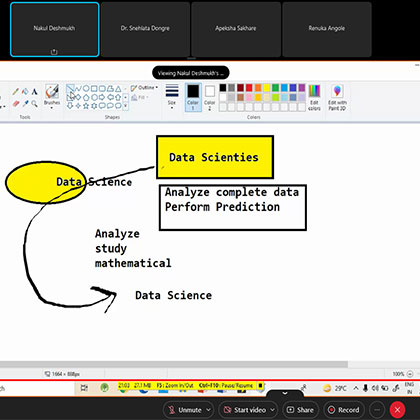Pick the Pentagon shape
This screenshot has height=420, width=420.
pos(86,97)
